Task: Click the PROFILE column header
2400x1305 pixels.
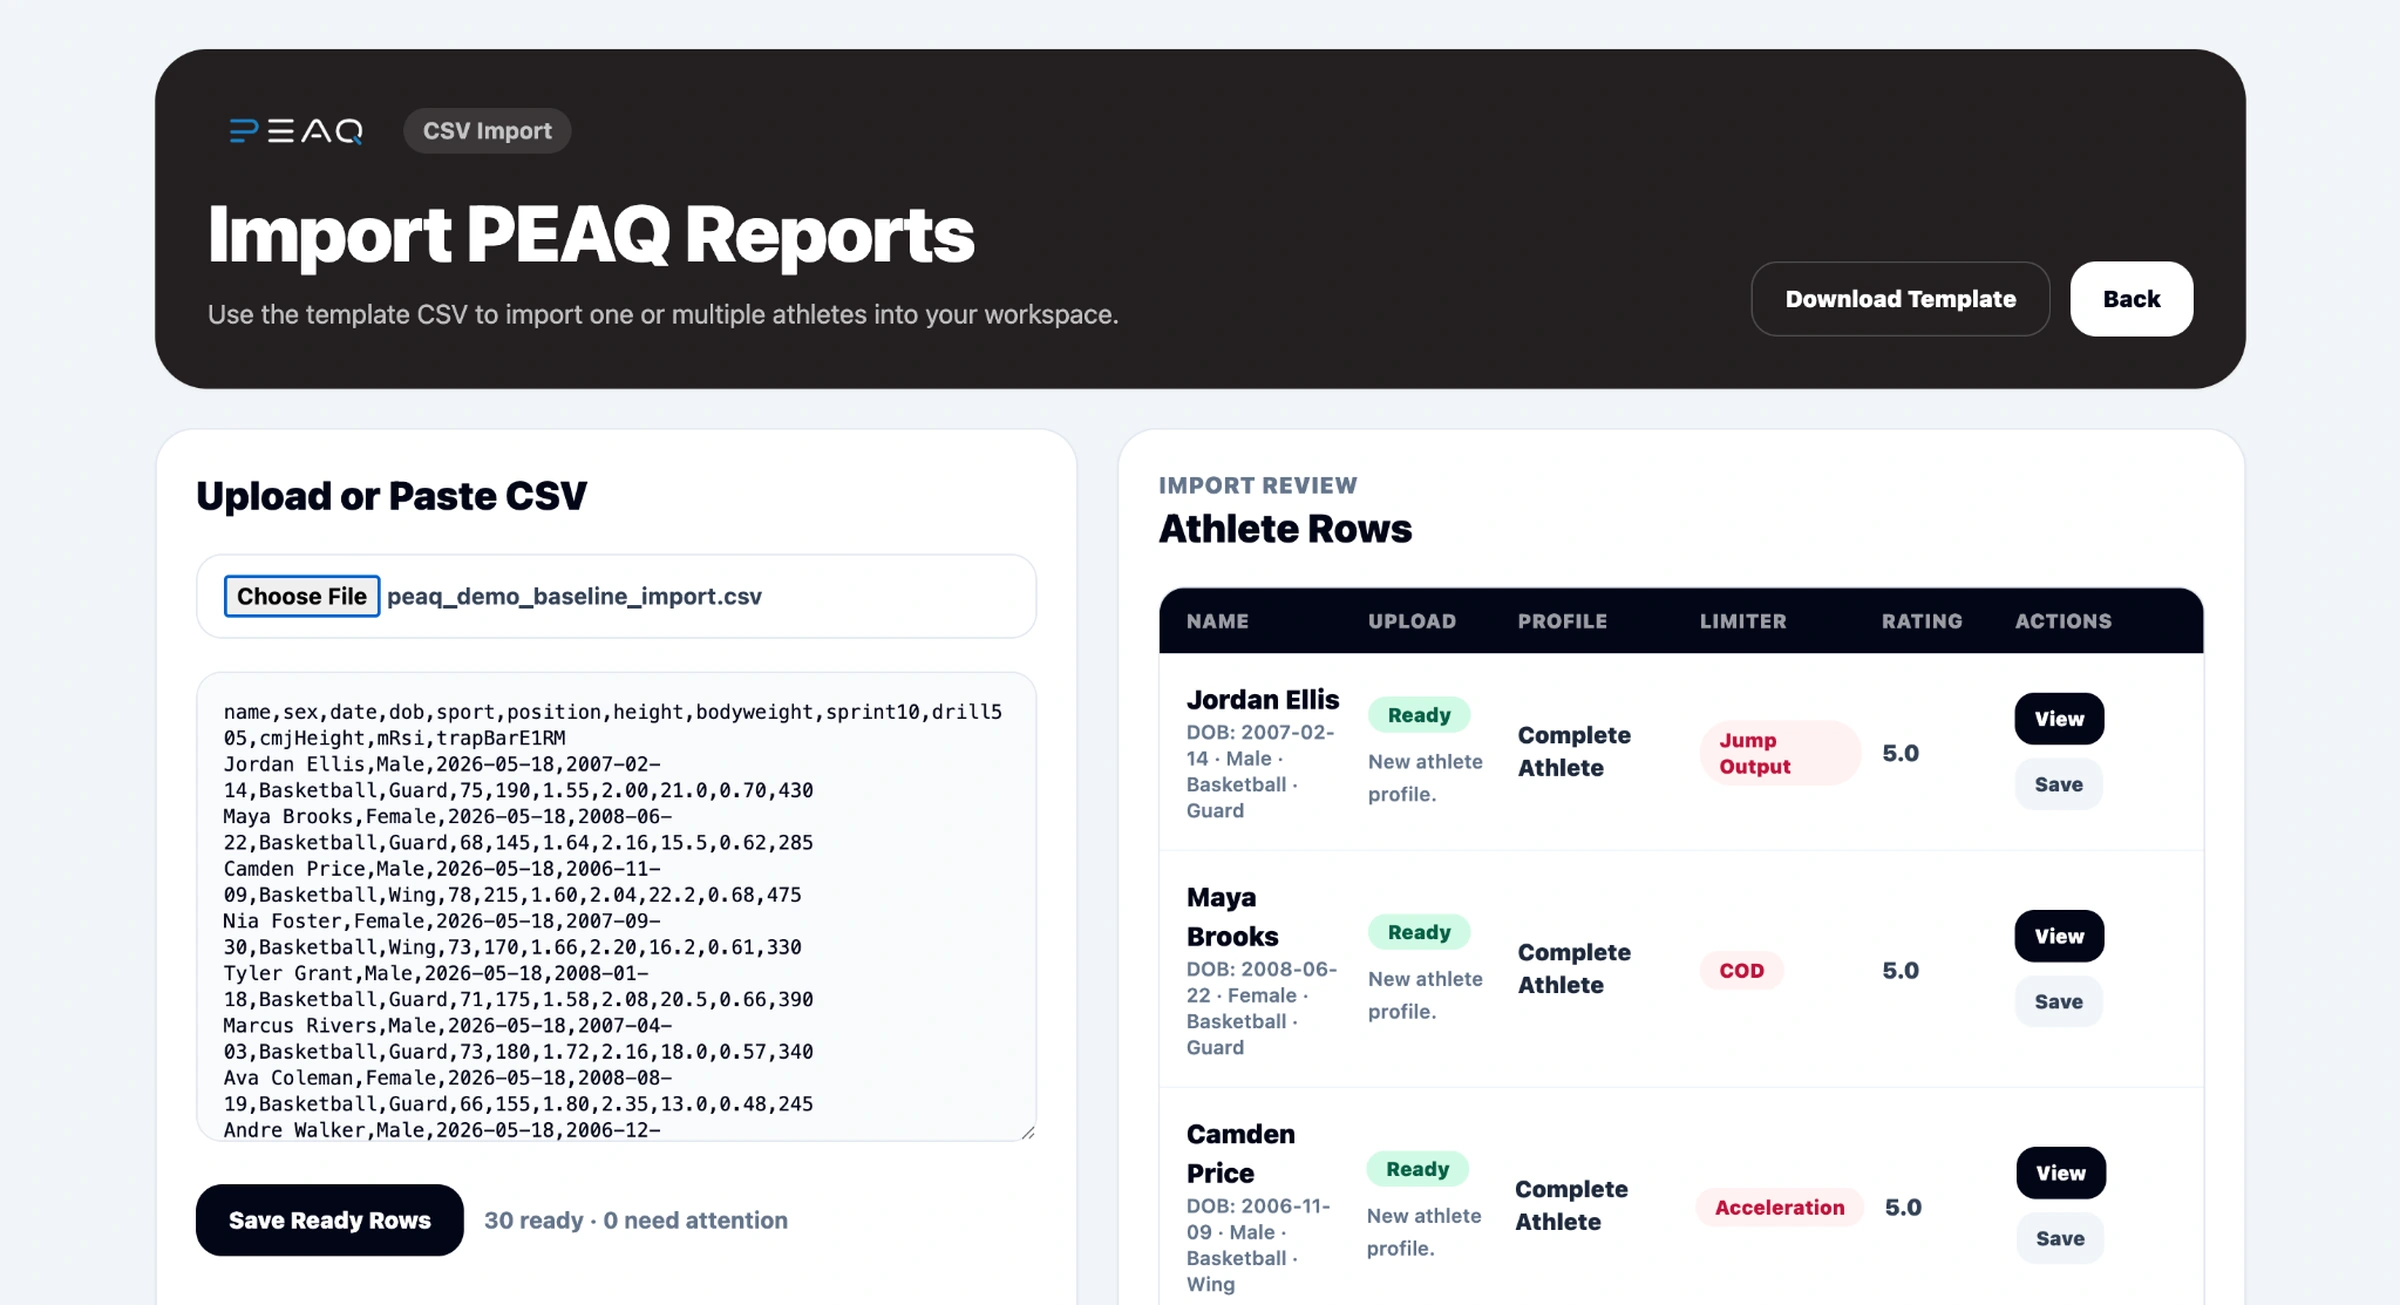Action: click(1562, 621)
